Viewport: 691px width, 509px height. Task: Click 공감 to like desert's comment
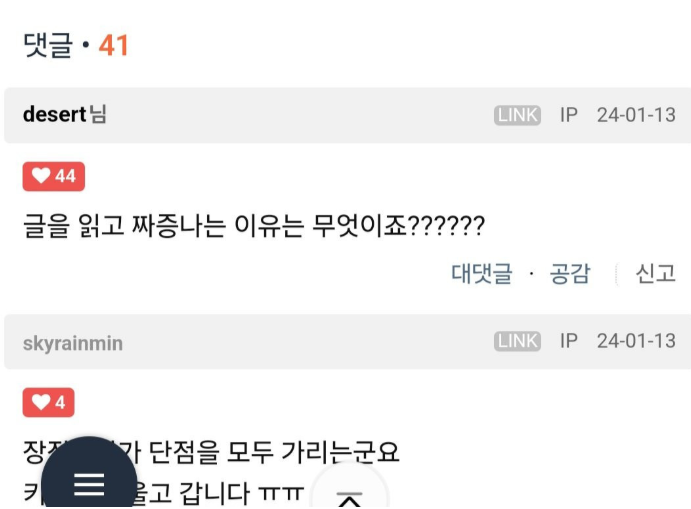(570, 274)
